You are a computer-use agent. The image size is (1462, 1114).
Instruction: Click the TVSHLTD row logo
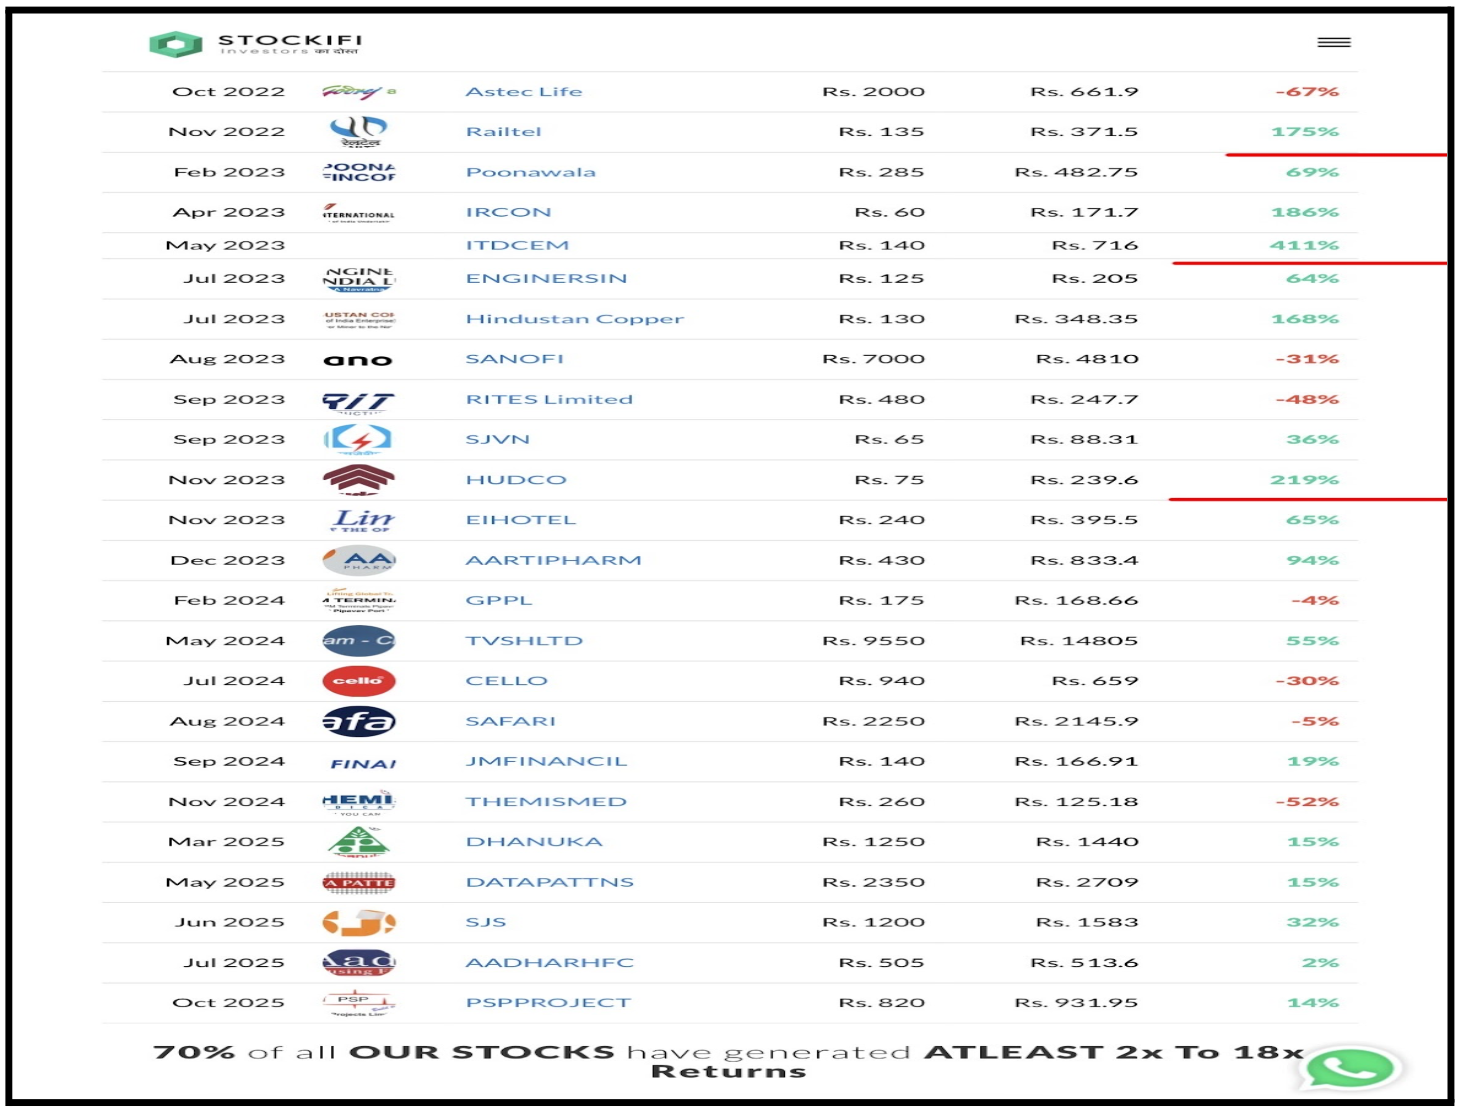[359, 640]
